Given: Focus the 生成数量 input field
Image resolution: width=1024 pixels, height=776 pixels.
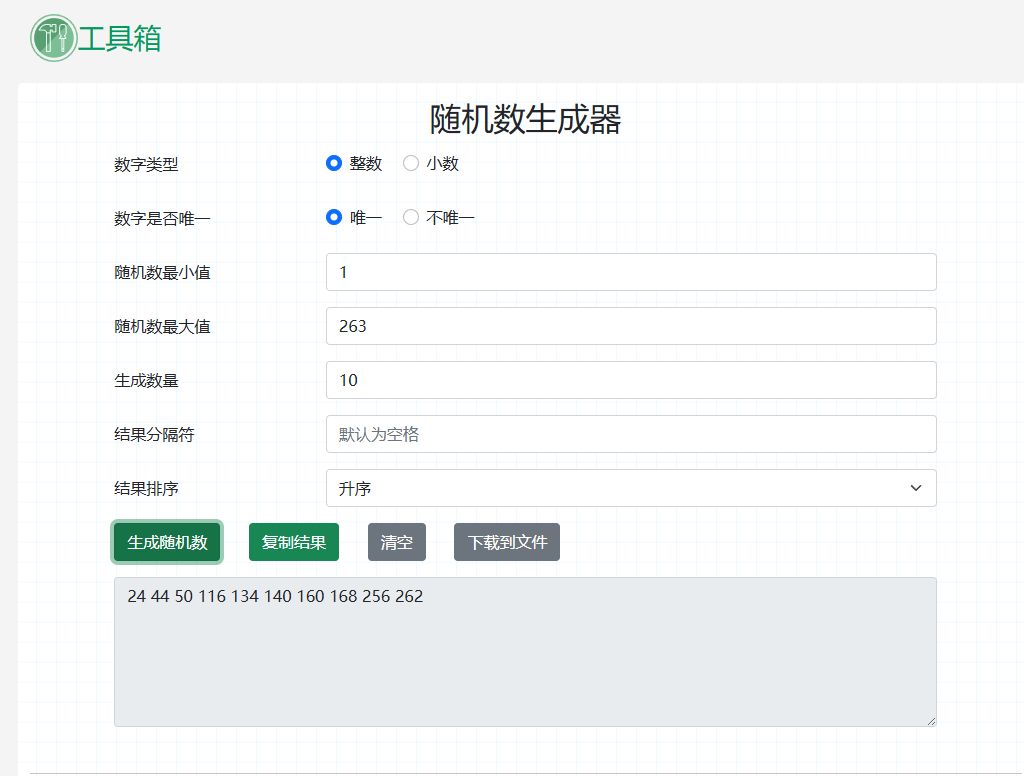Looking at the screenshot, I should (631, 380).
